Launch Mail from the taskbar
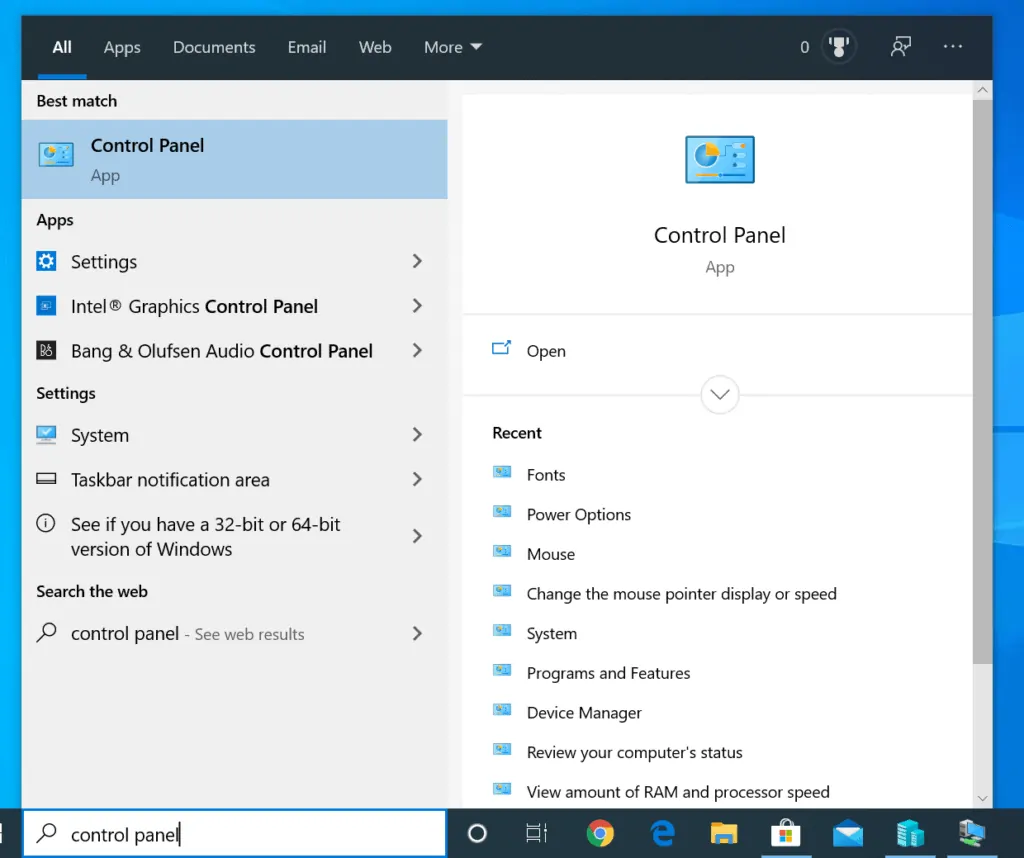The width and height of the screenshot is (1024, 858). (x=848, y=832)
